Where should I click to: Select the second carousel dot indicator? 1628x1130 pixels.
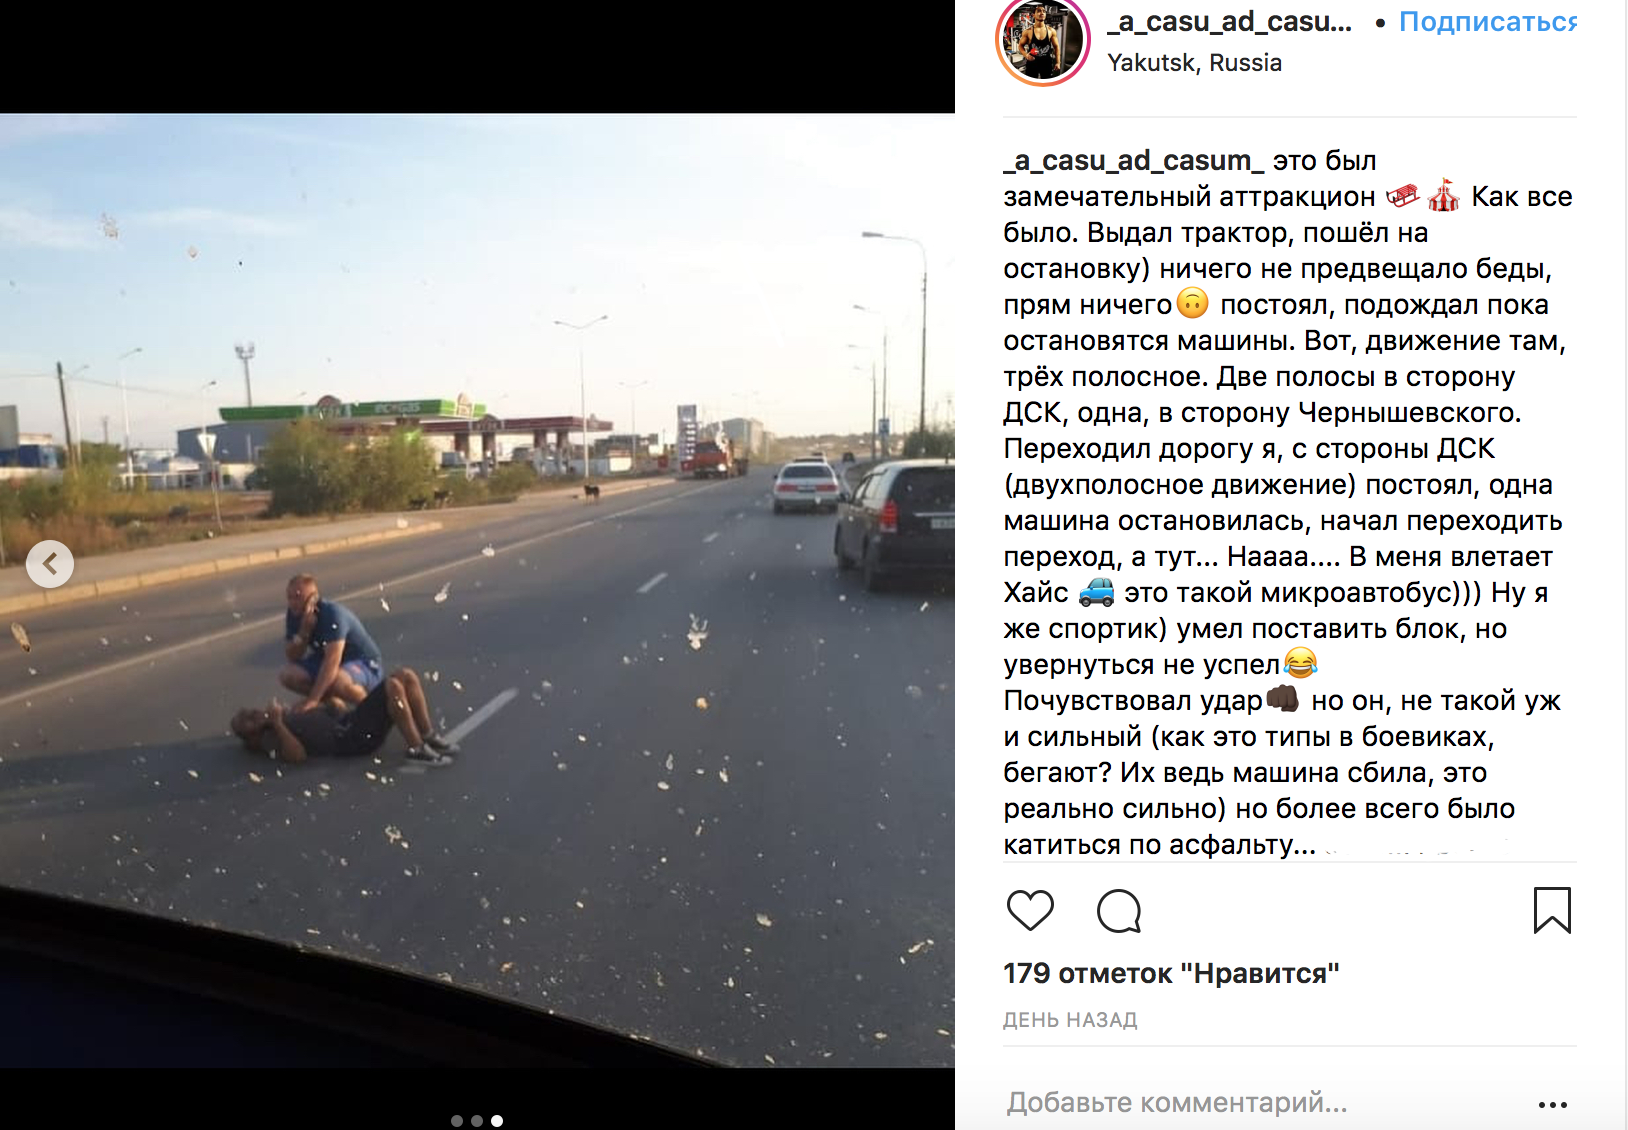(477, 1121)
